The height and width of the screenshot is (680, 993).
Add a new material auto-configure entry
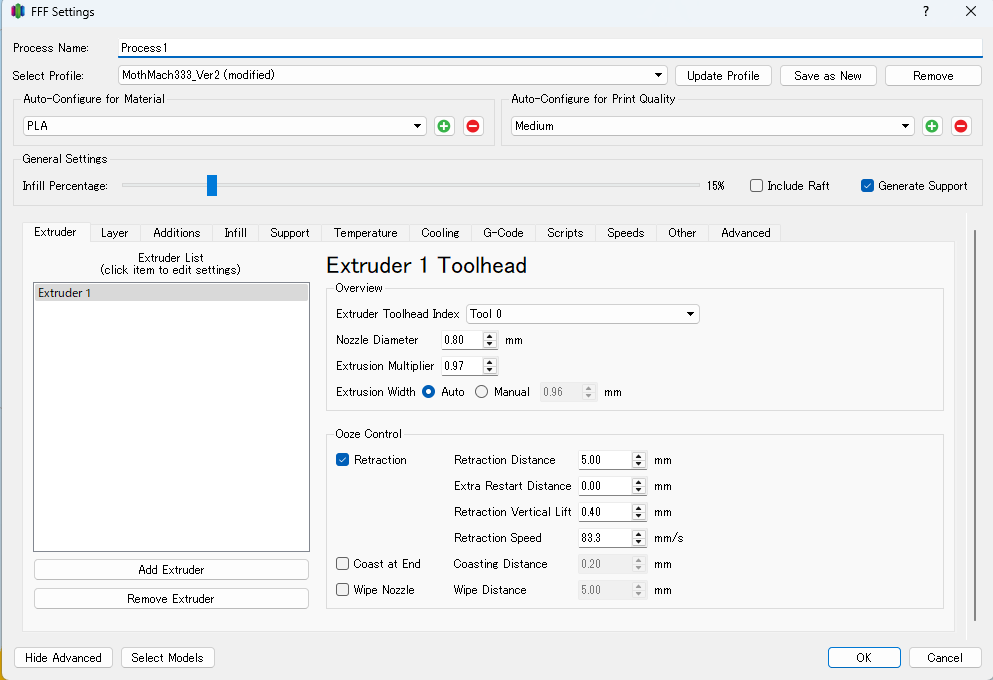[x=444, y=126]
